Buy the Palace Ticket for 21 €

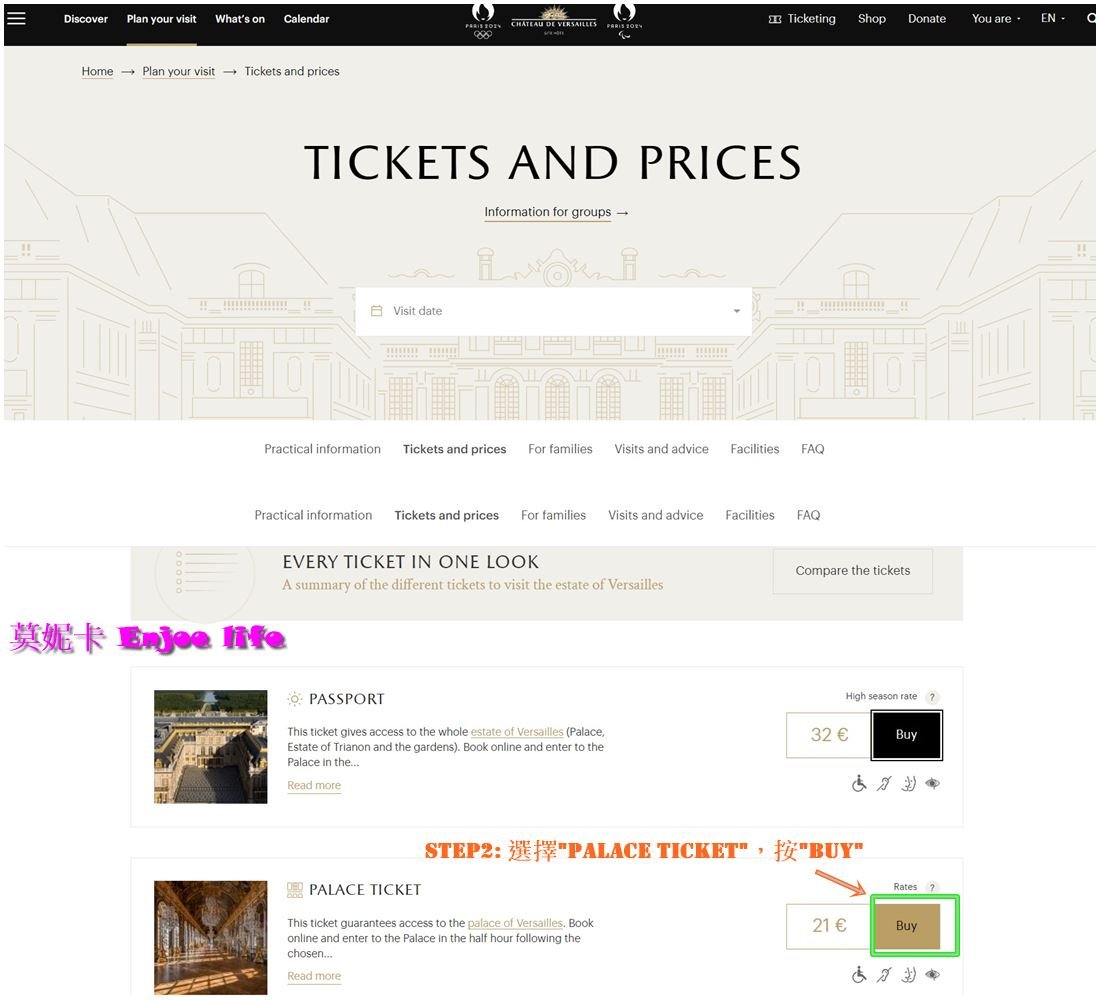[906, 926]
